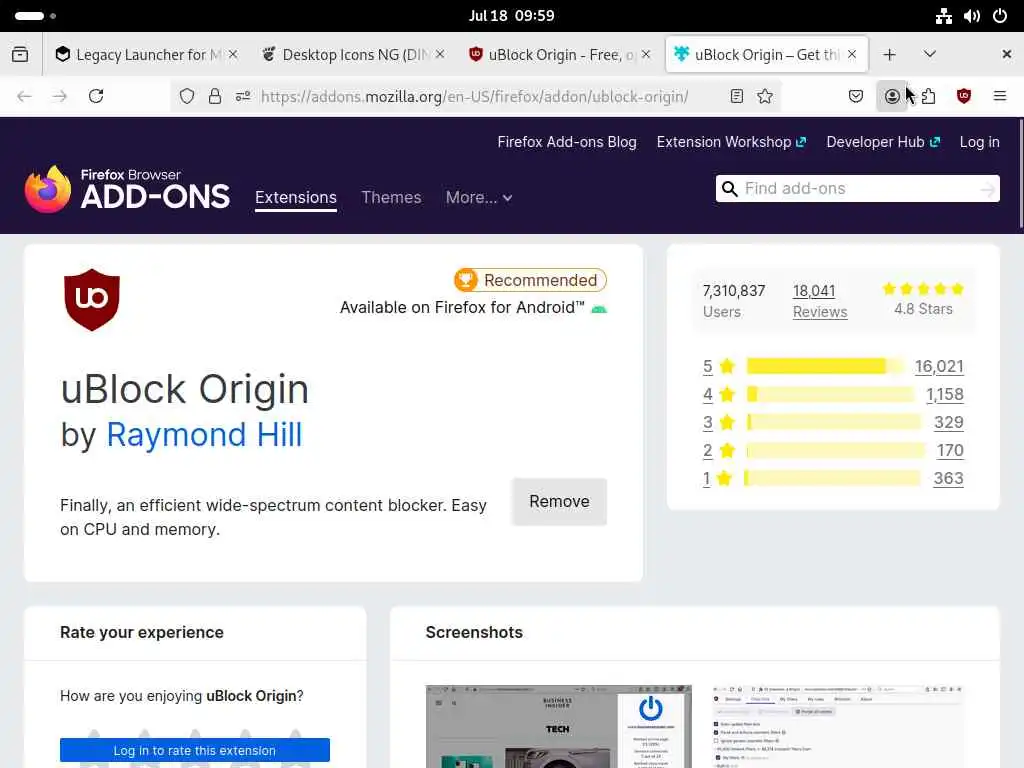The image size is (1024, 768).
Task: Go back to previous page
Action: (x=24, y=97)
